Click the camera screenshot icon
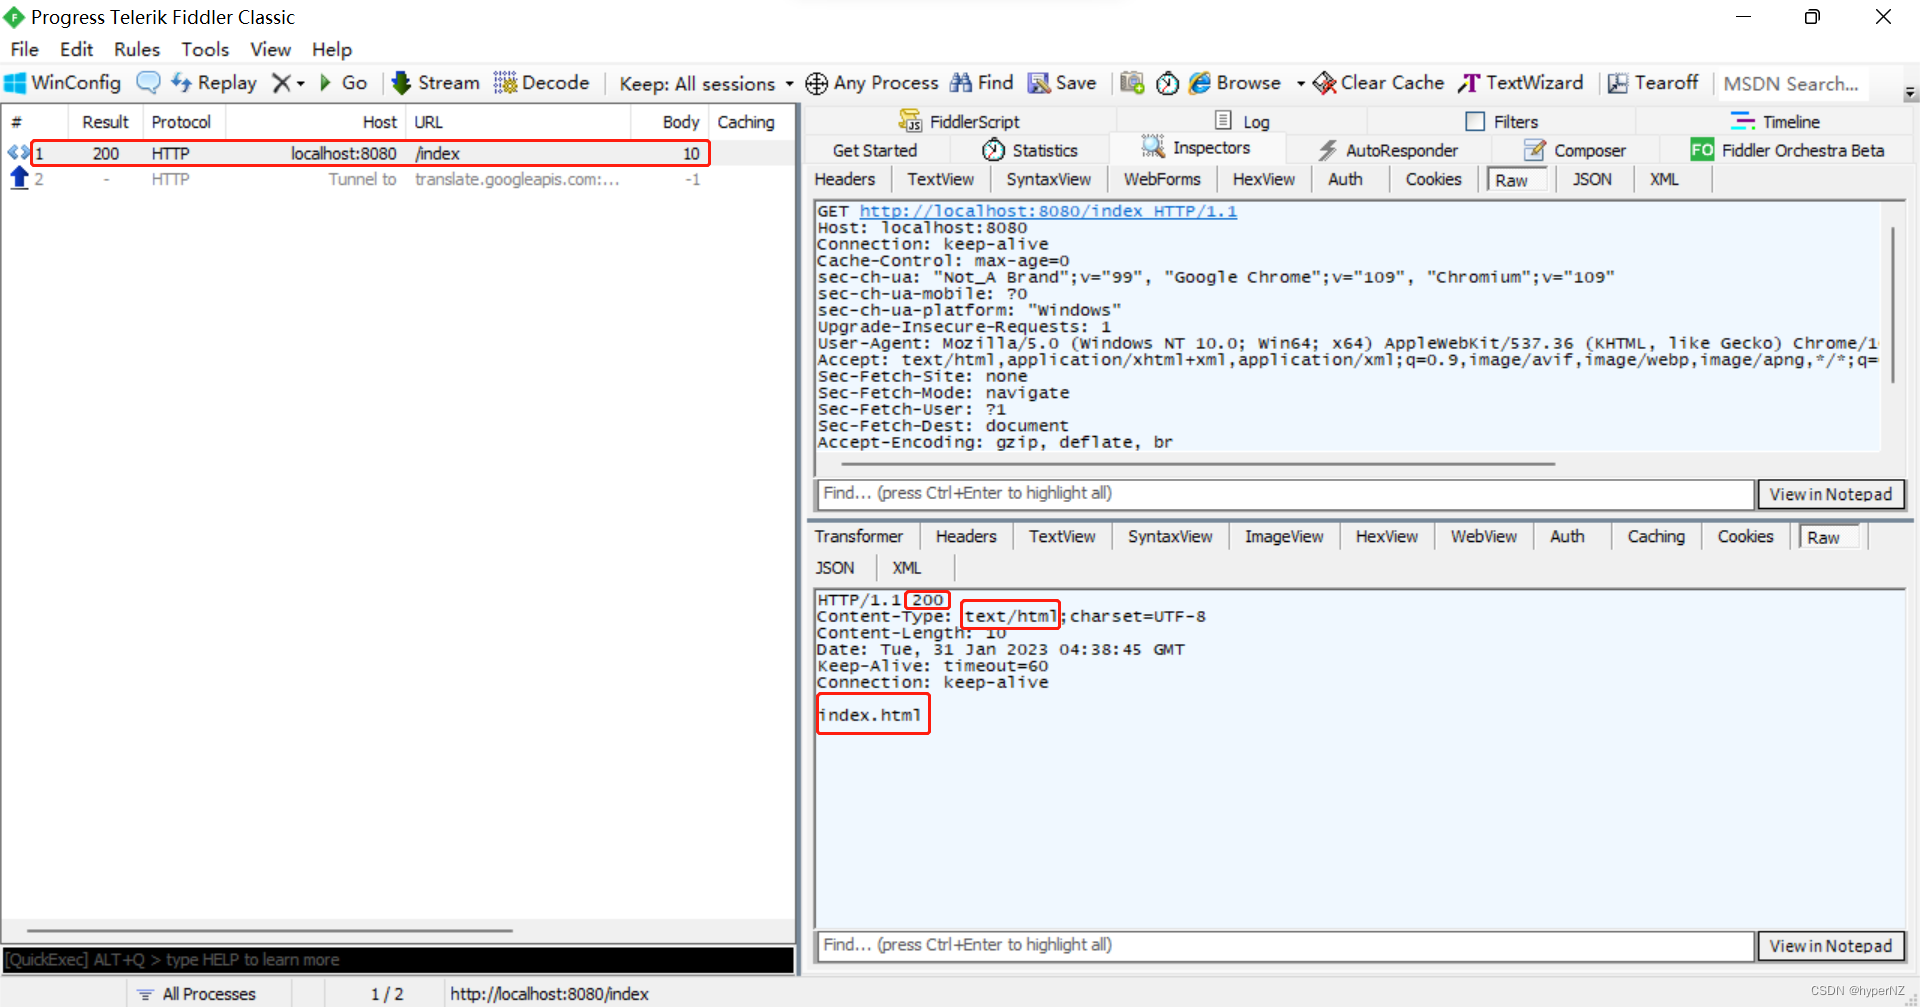 (x=1132, y=83)
